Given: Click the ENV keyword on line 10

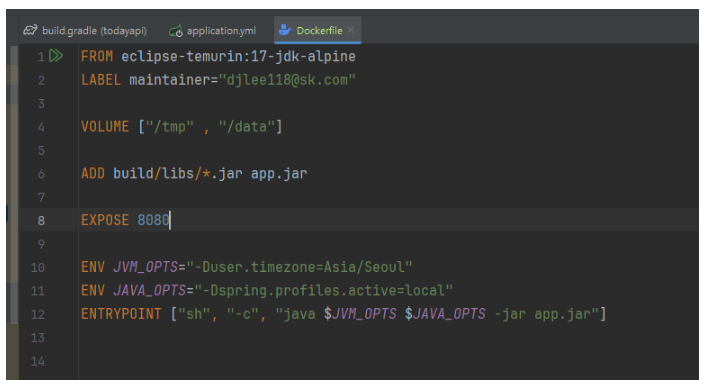Looking at the screenshot, I should point(93,267).
